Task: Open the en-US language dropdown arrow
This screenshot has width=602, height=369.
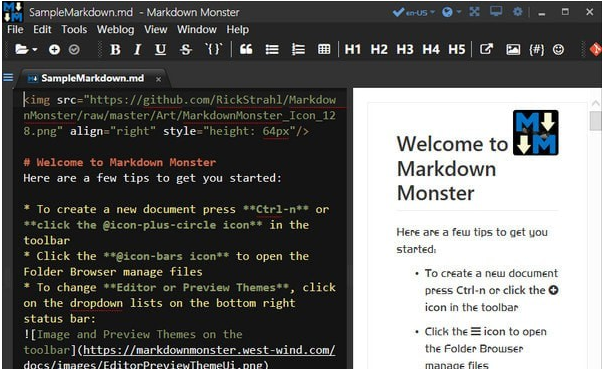Action: tap(433, 12)
